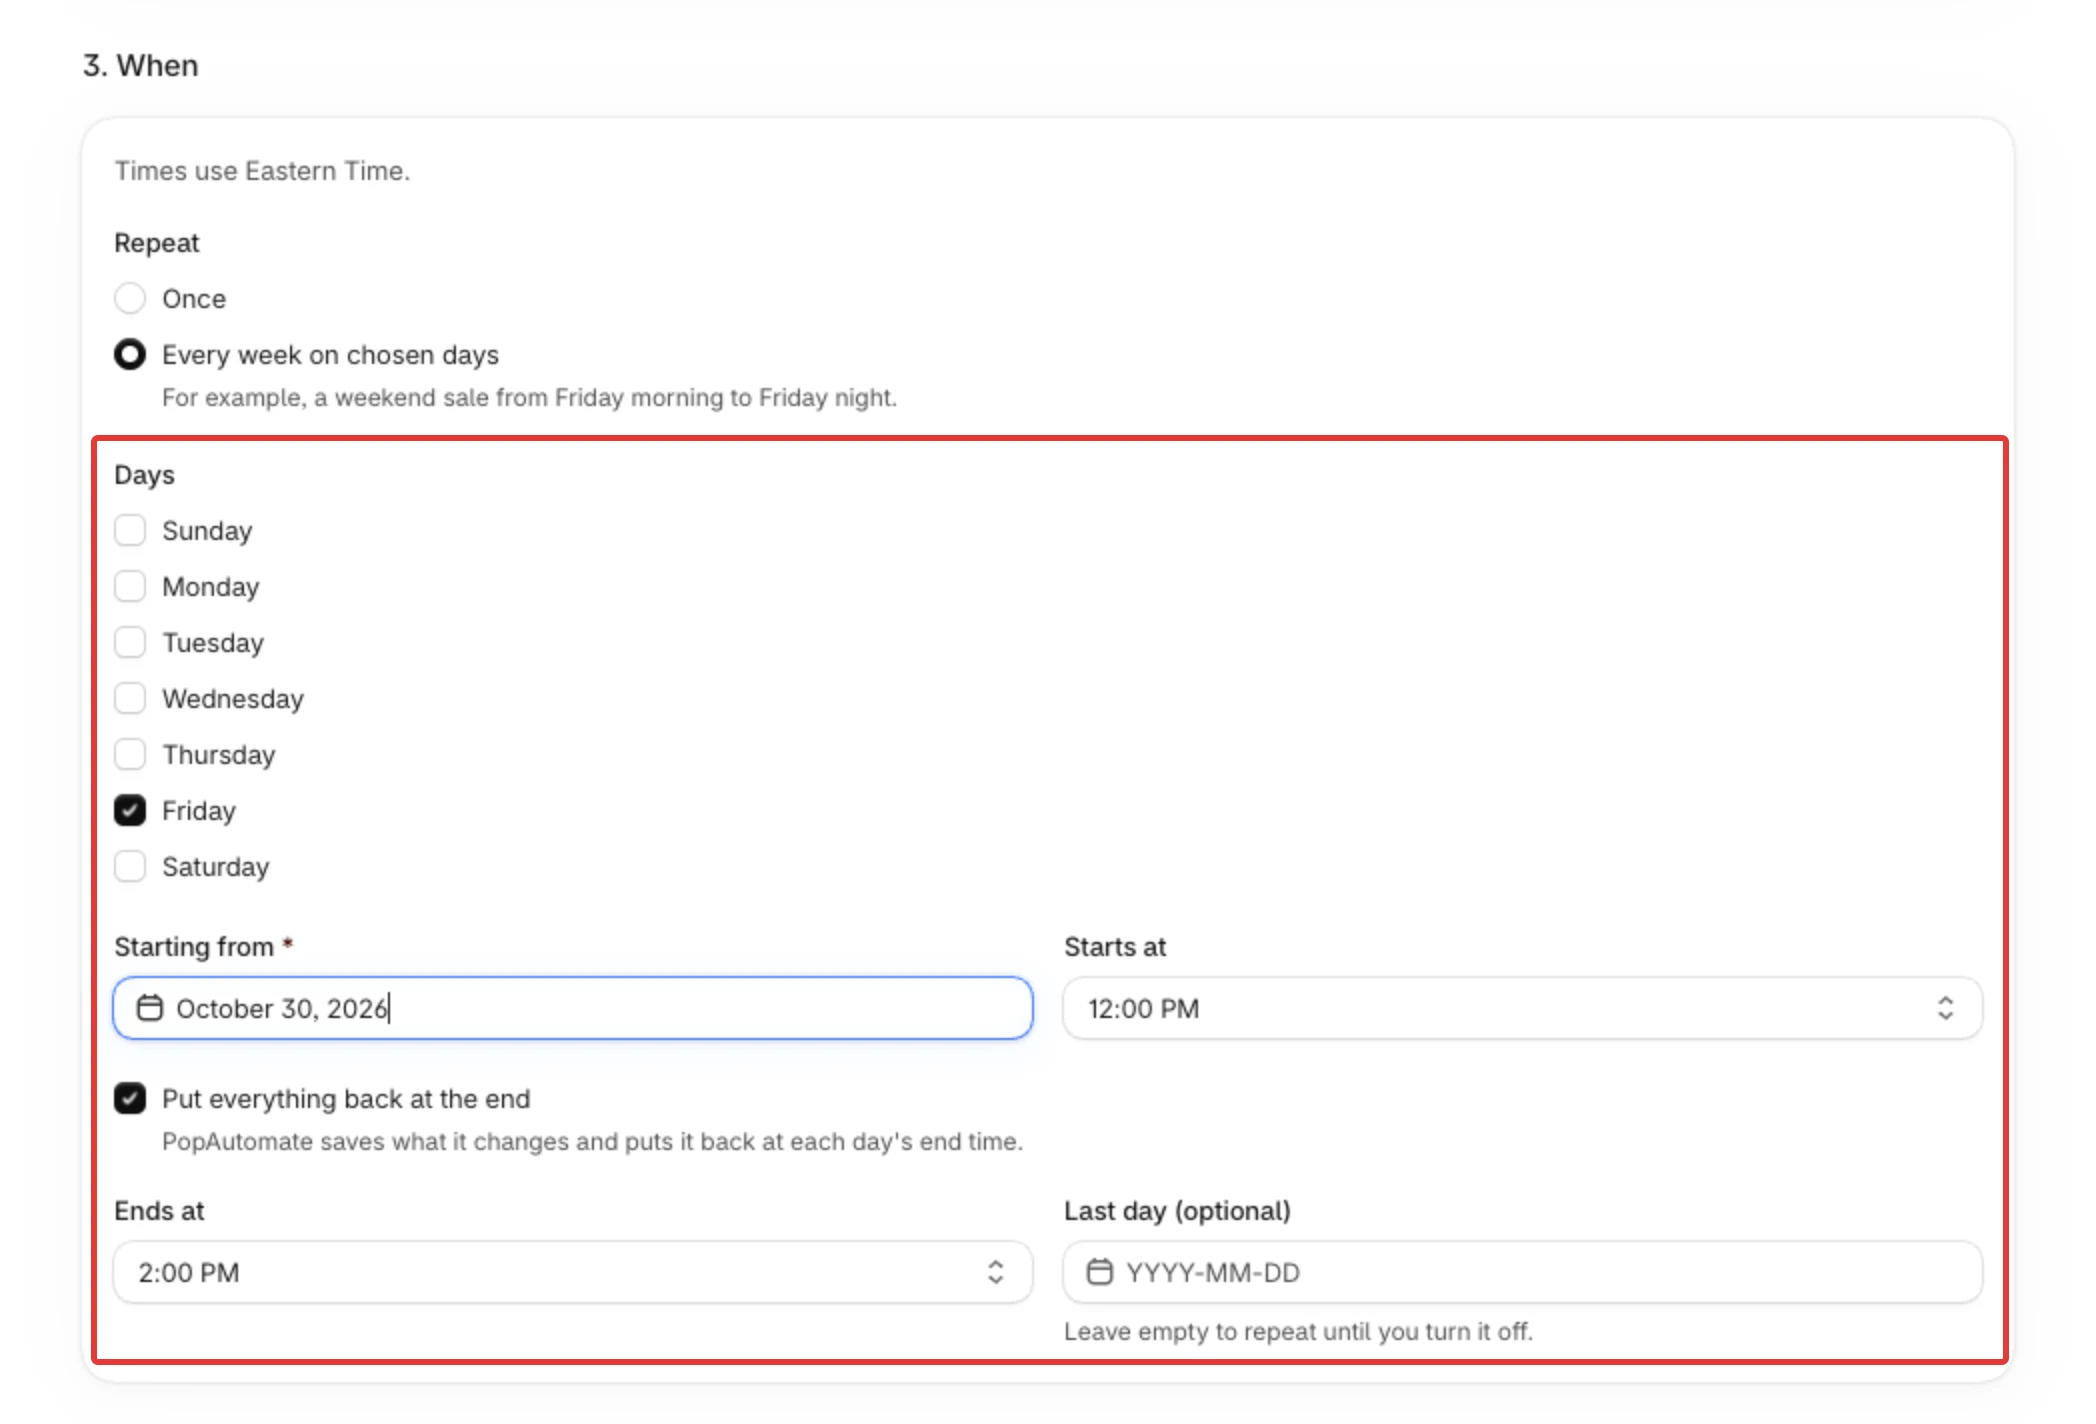
Task: Click the 'PopAutomate saves what it changes' text
Action: [x=592, y=1142]
